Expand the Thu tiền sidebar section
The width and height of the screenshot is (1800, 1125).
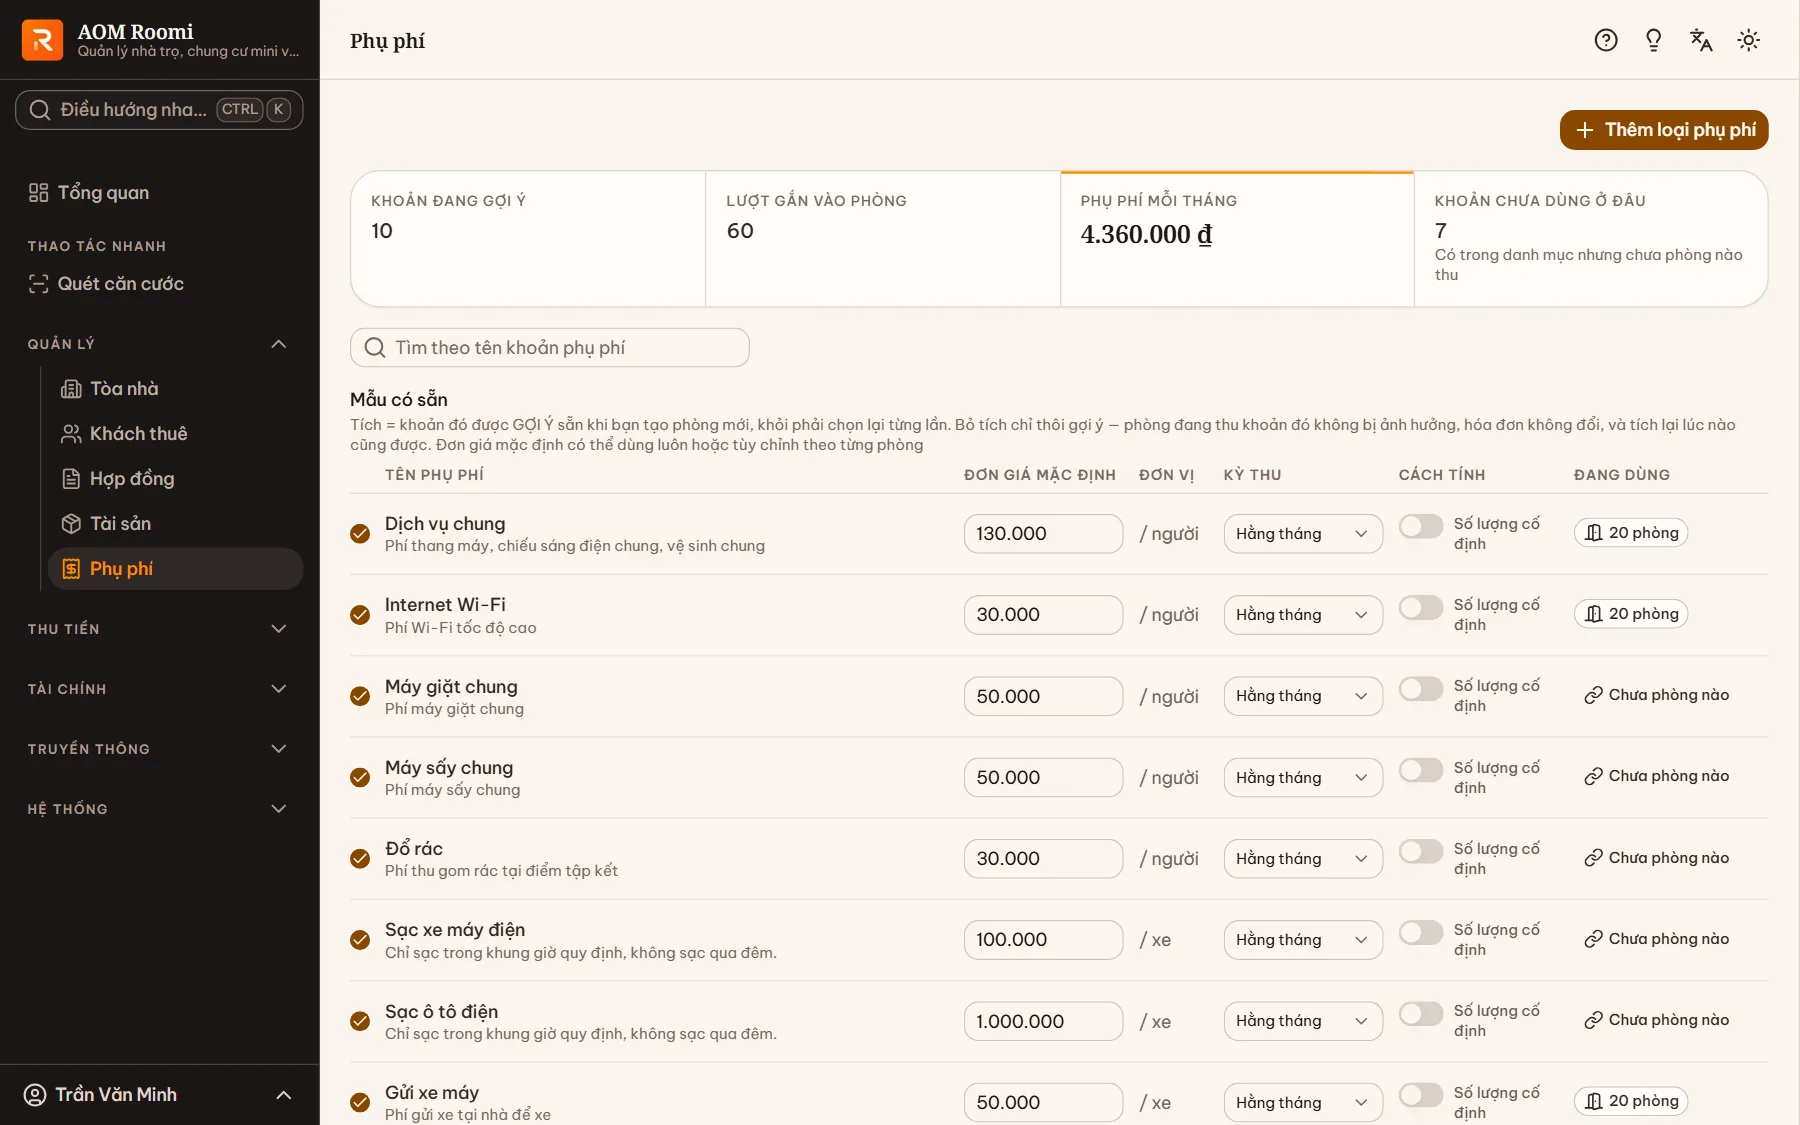160,629
